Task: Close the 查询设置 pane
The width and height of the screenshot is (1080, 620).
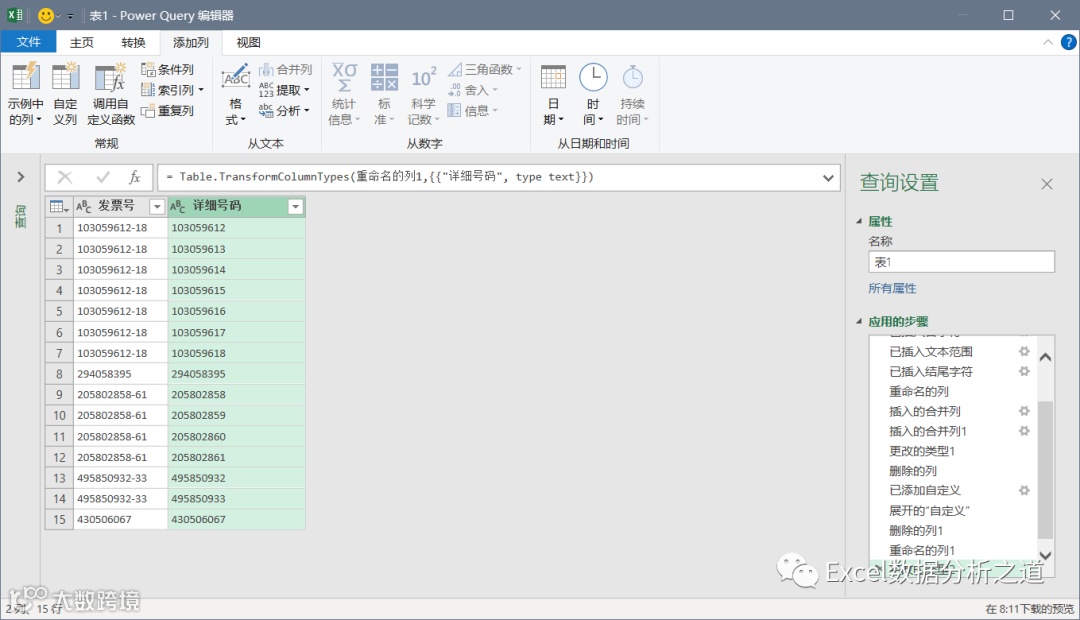Action: coord(1047,184)
